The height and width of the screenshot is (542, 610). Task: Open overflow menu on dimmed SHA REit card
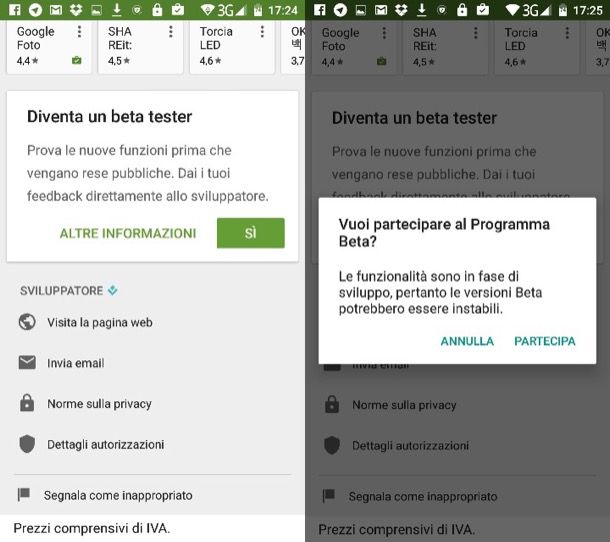[476, 33]
